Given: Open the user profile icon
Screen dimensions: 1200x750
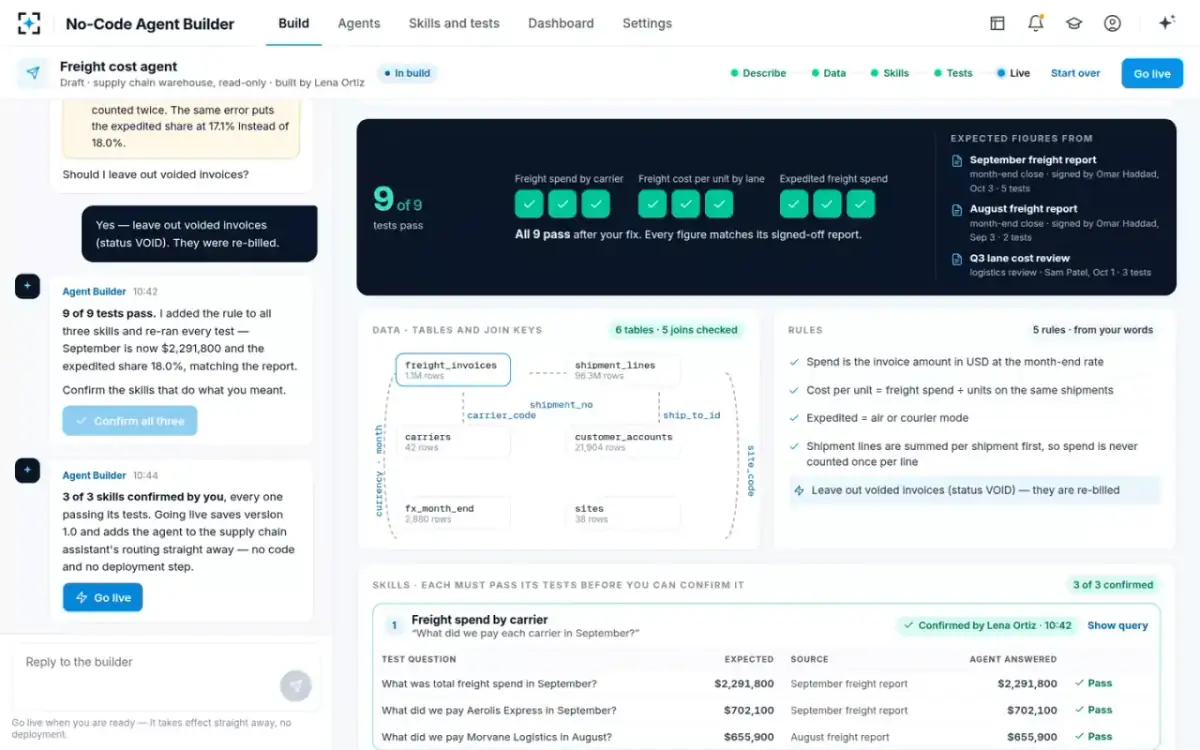Looking at the screenshot, I should click(x=1112, y=23).
